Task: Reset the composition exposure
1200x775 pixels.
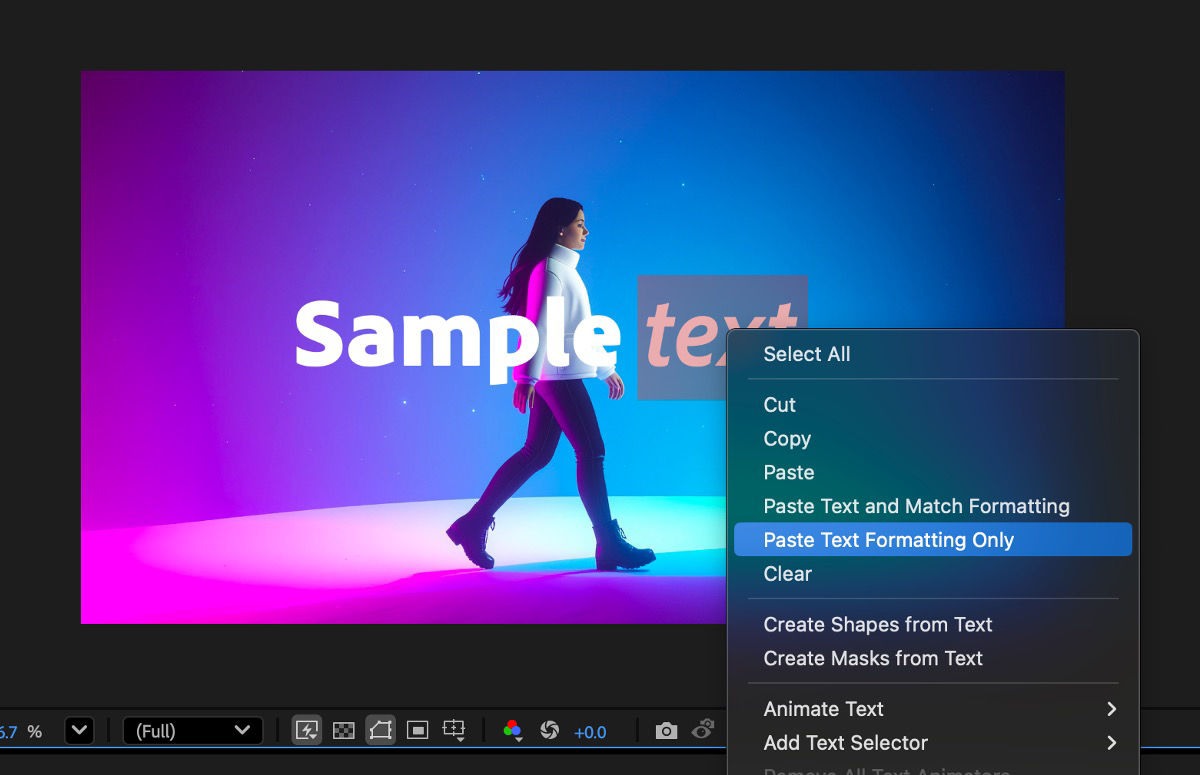Action: (550, 731)
